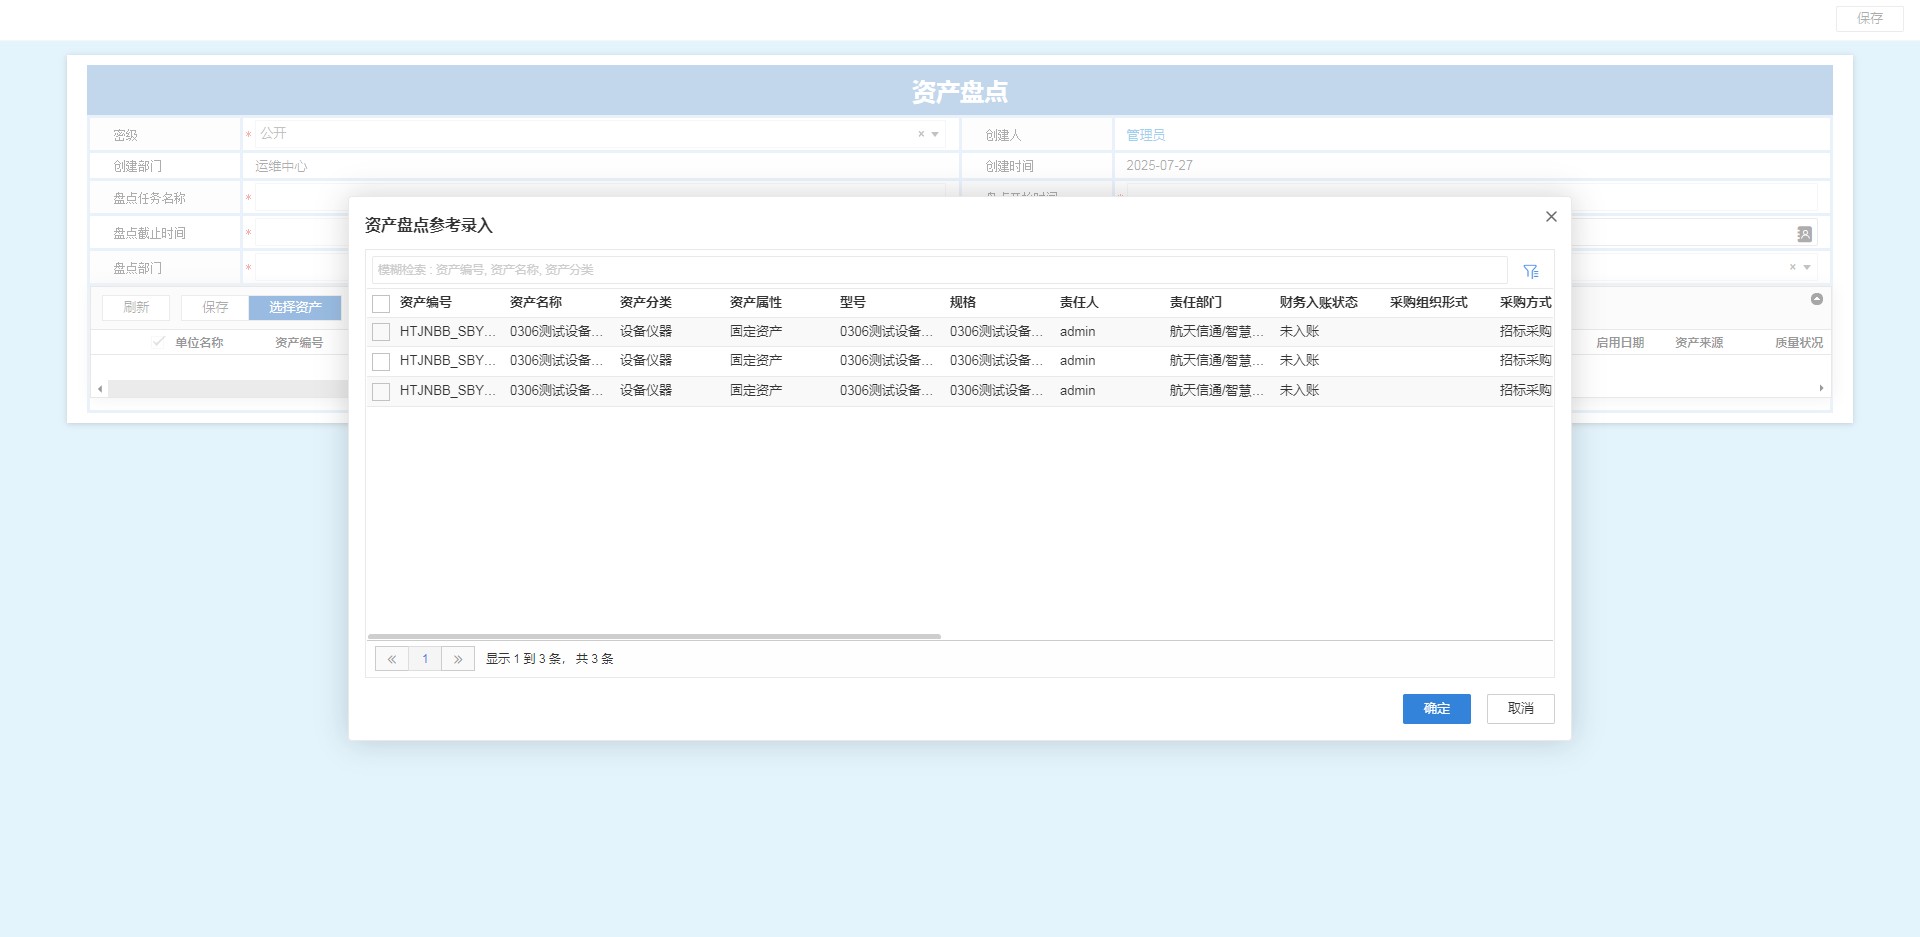
Task: Click the 资产属性 column header
Action: coord(756,302)
